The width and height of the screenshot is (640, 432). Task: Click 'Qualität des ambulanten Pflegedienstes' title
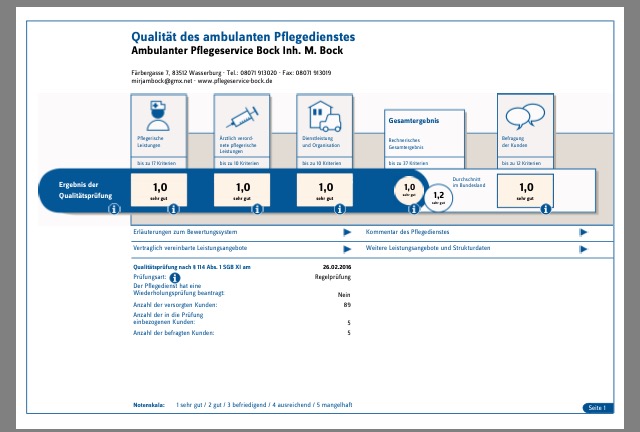pos(243,37)
